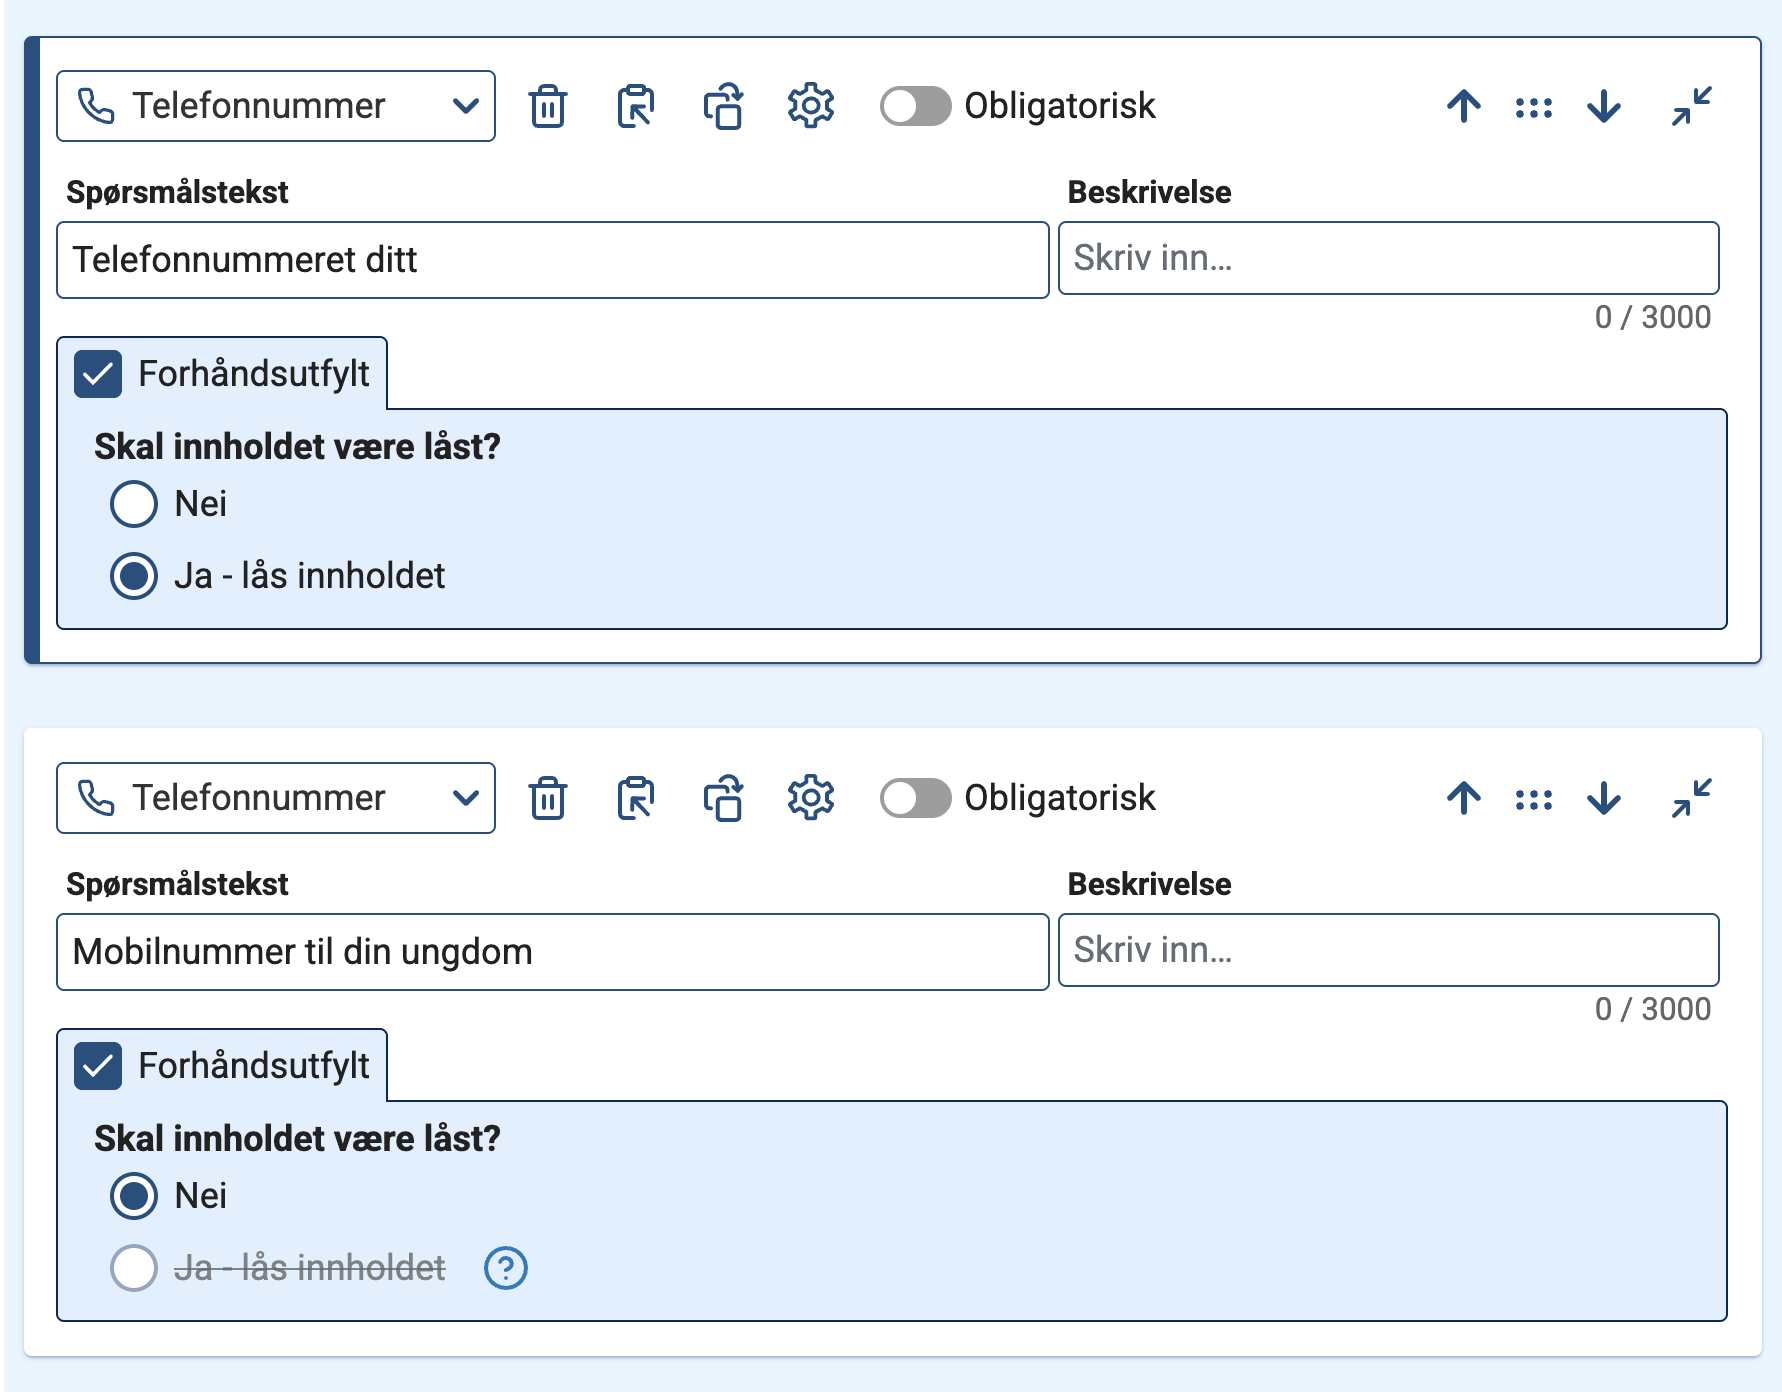
Task: Collapse the 'Telefonnummeret ditt' question card
Action: pyautogui.click(x=1692, y=106)
